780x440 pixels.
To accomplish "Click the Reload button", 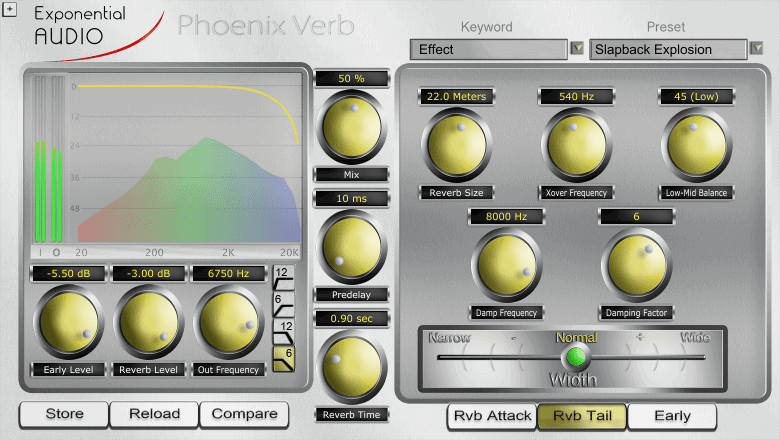I will pyautogui.click(x=154, y=414).
